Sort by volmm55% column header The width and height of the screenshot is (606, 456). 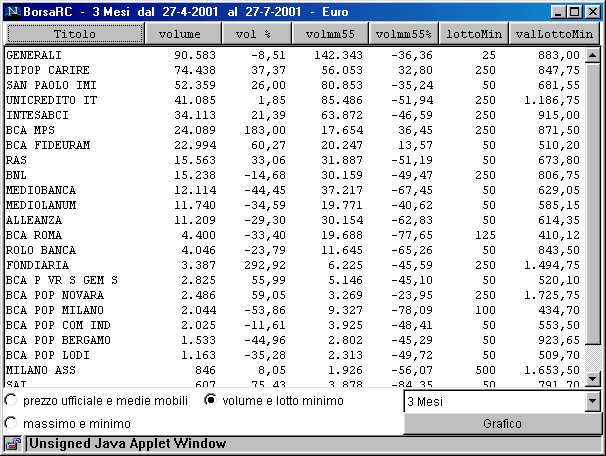pos(404,34)
